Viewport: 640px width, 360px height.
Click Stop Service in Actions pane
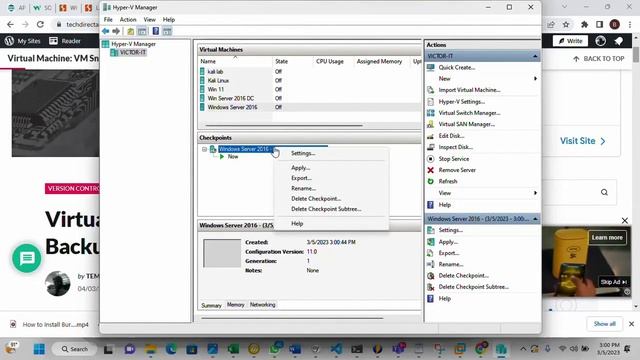[x=453, y=159]
